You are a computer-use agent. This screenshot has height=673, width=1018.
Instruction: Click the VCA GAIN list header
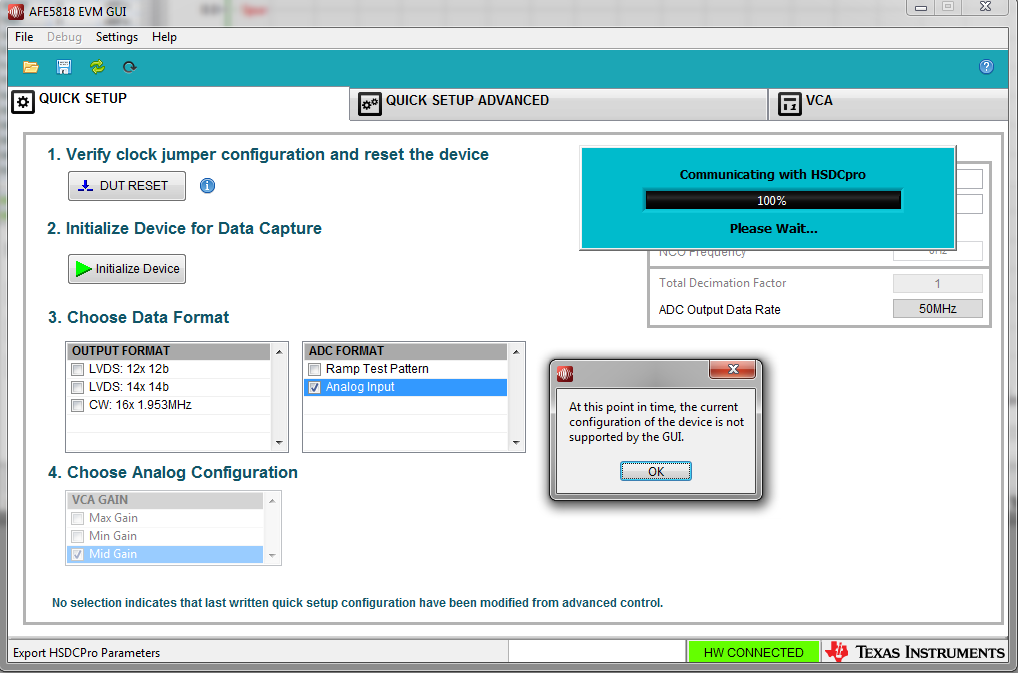[x=166, y=500]
